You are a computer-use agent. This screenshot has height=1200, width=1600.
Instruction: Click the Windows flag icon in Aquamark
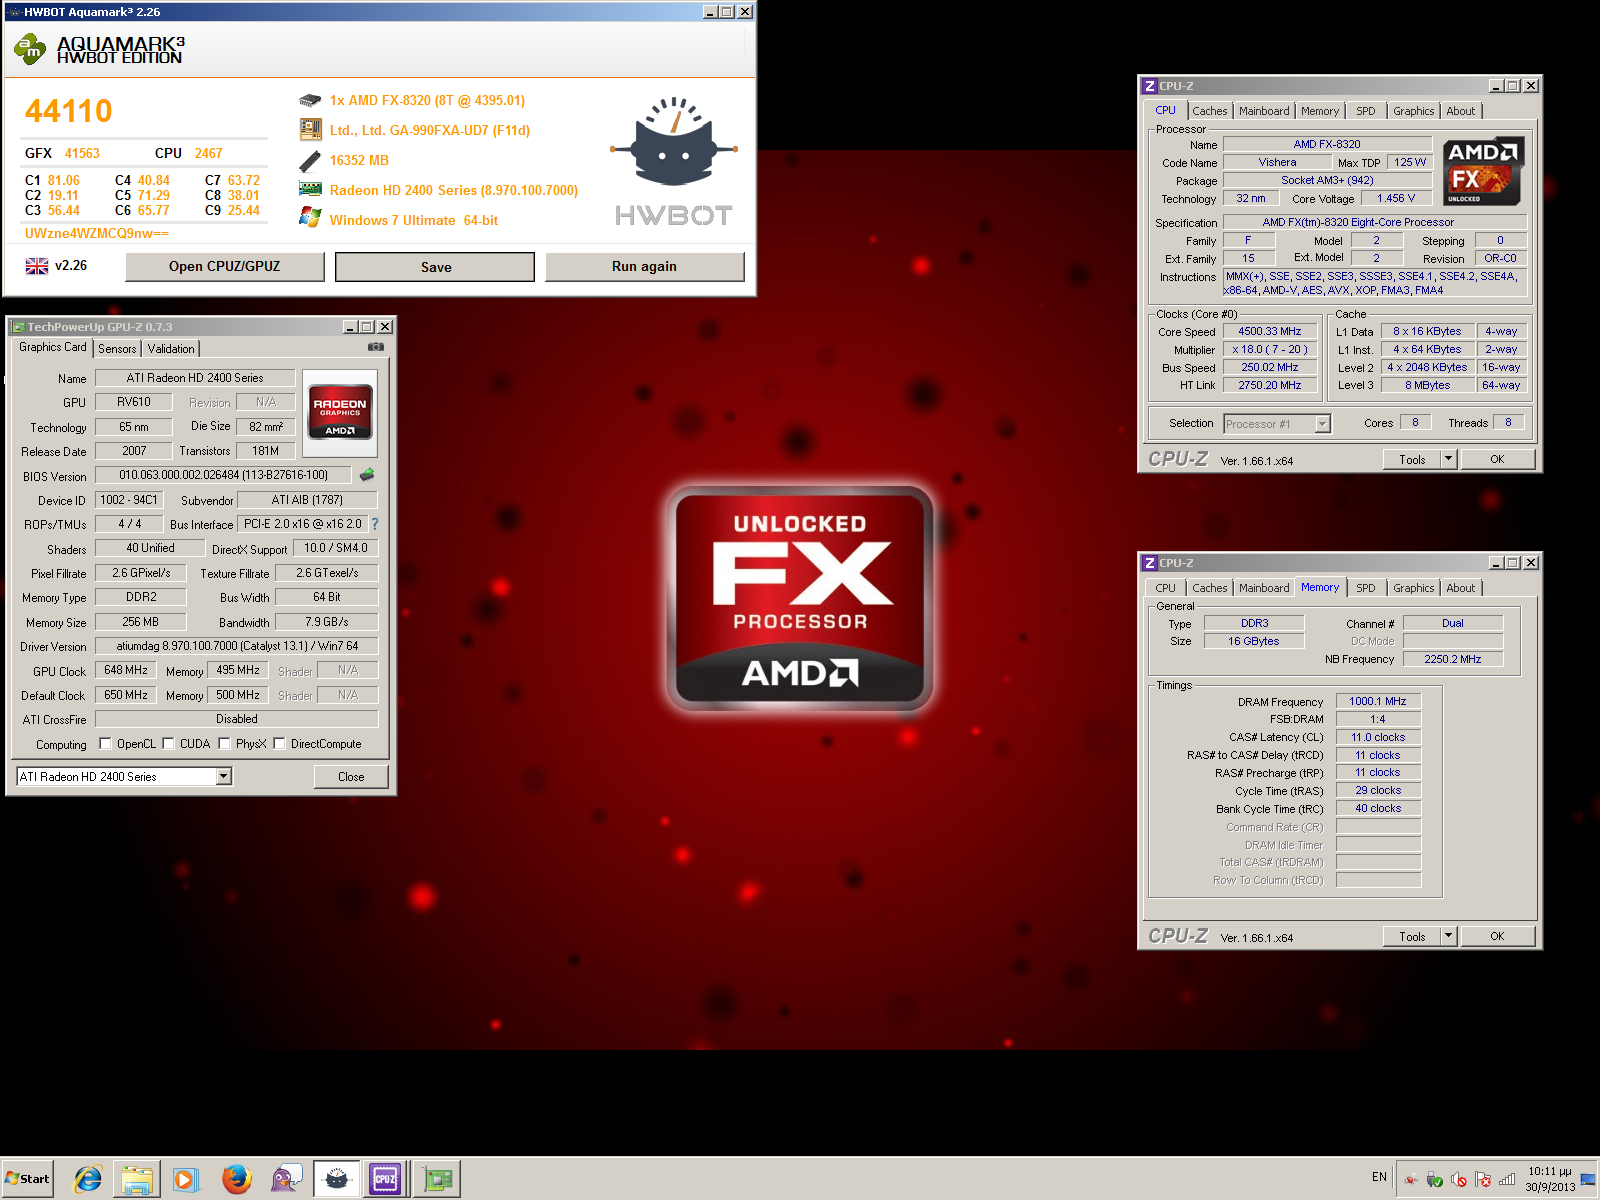[x=310, y=218]
